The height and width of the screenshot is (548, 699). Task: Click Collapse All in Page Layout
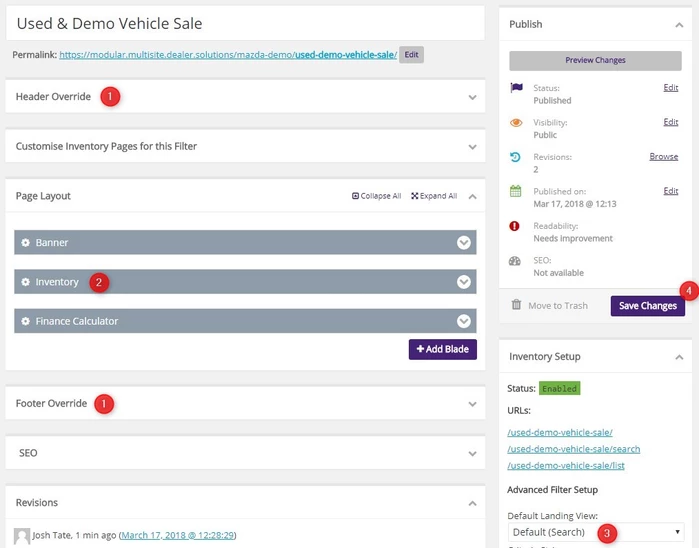click(x=377, y=196)
